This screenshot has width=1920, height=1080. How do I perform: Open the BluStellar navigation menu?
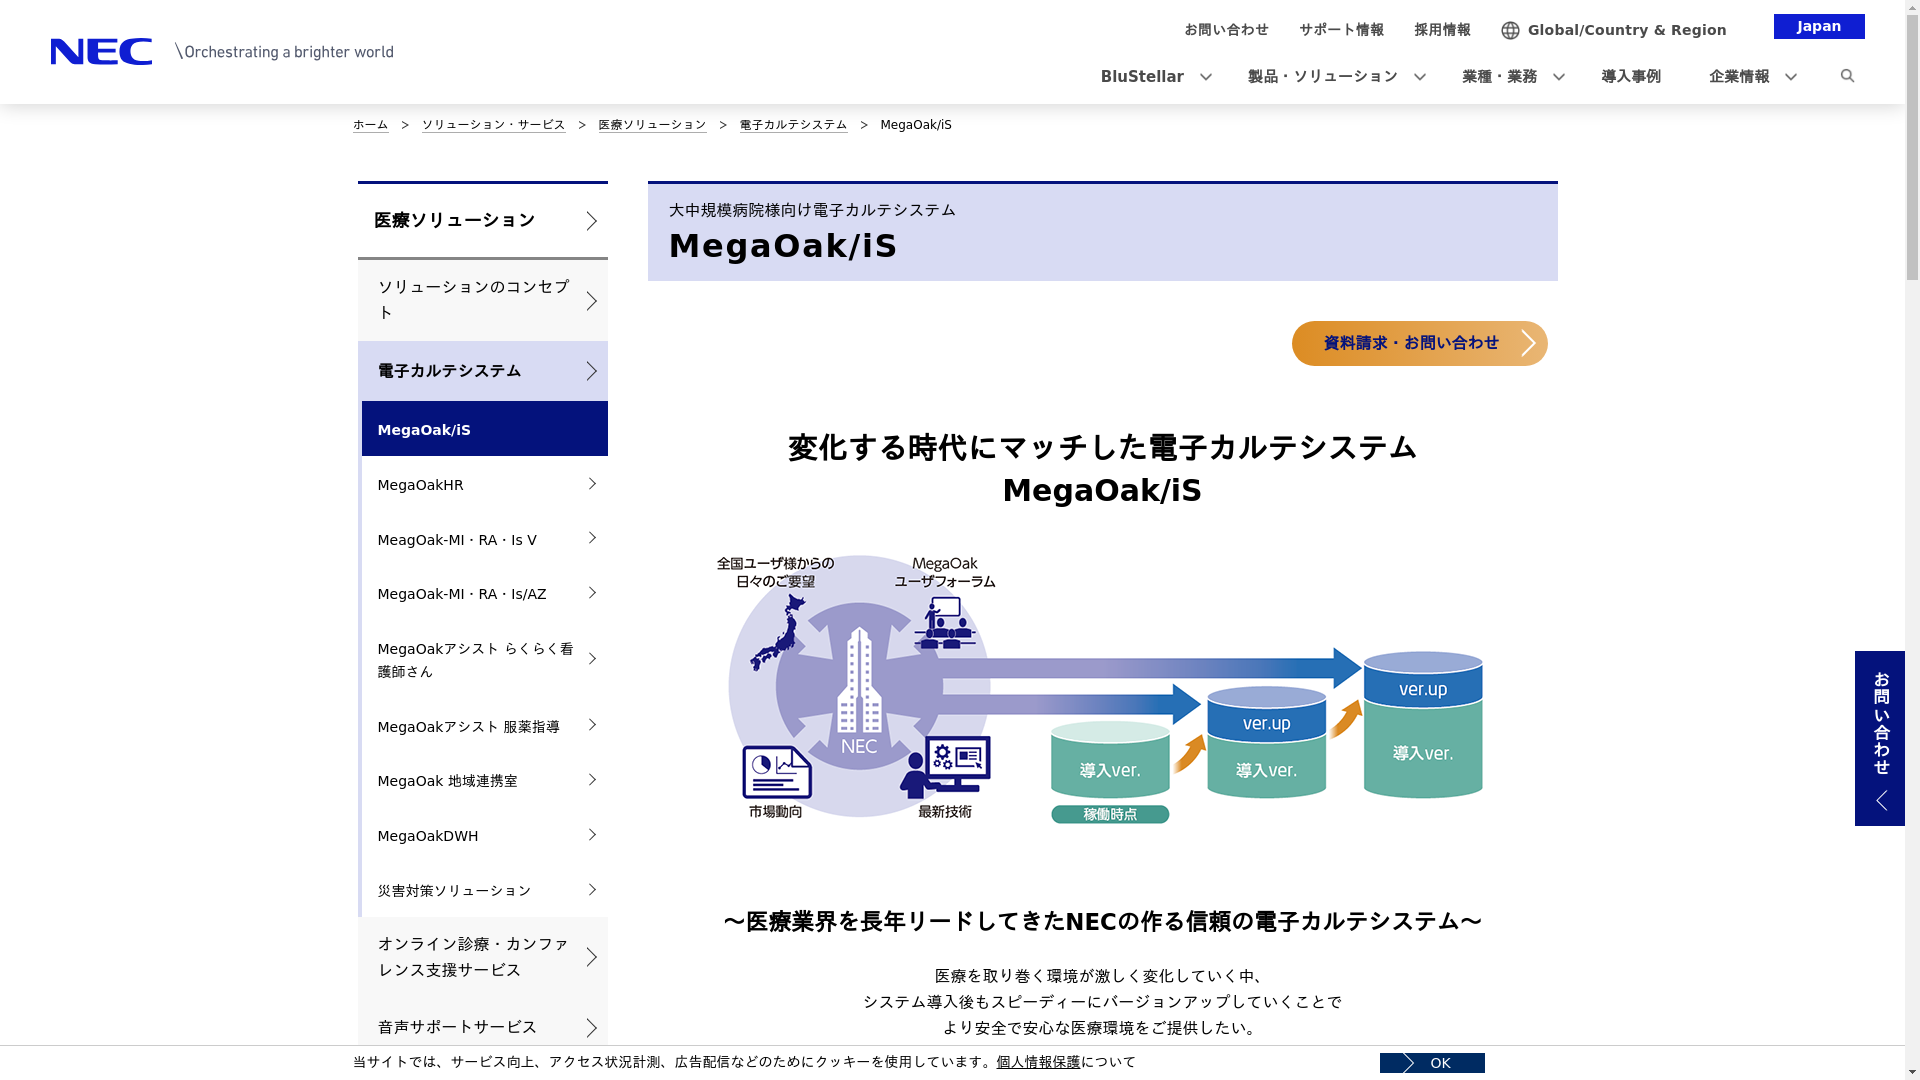click(x=1142, y=77)
